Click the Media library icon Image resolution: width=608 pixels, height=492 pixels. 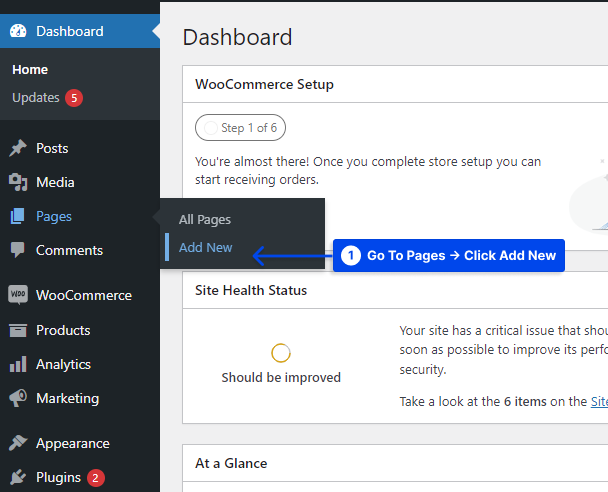point(18,182)
